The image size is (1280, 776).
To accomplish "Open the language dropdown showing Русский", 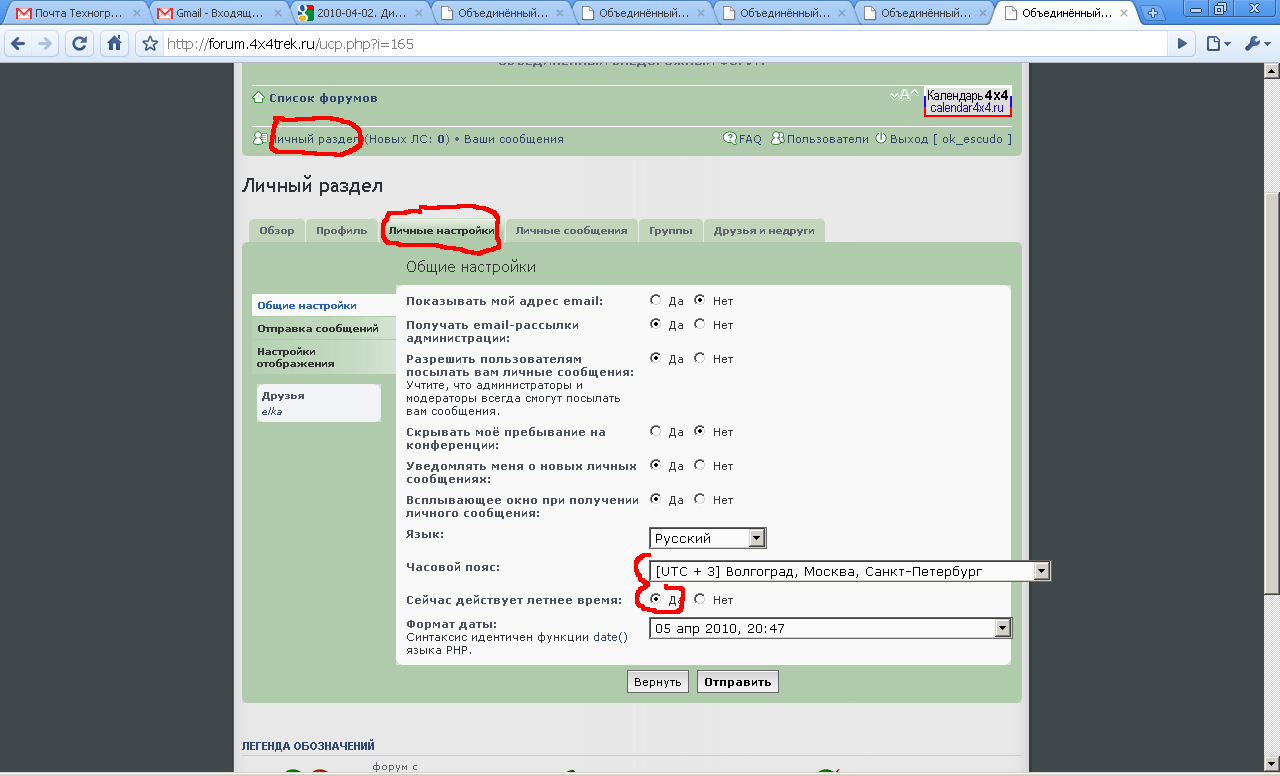I will 707,538.
